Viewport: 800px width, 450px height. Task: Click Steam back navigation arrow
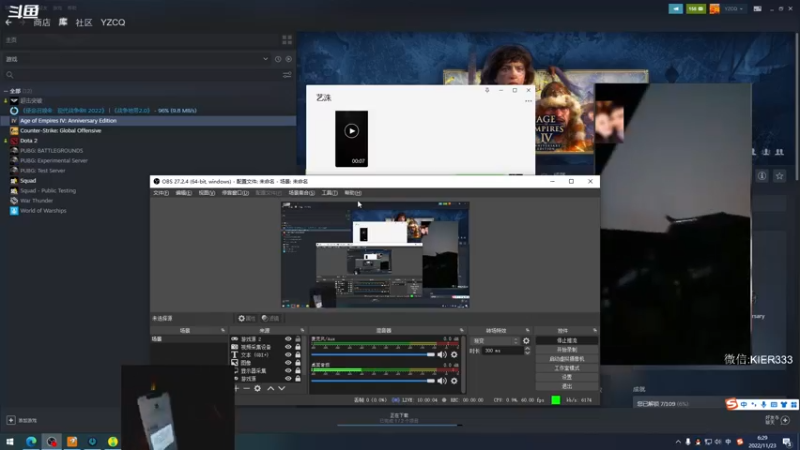pyautogui.click(x=9, y=22)
